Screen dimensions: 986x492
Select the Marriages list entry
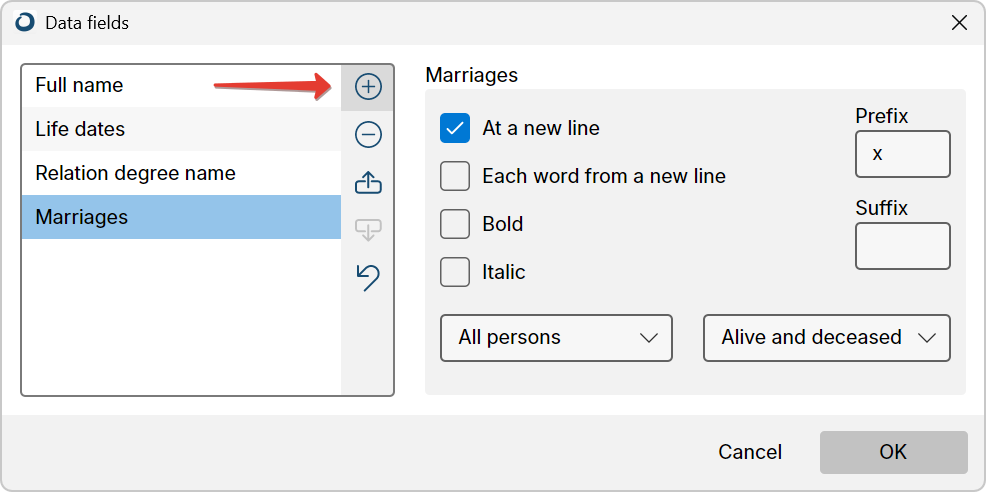click(x=181, y=217)
